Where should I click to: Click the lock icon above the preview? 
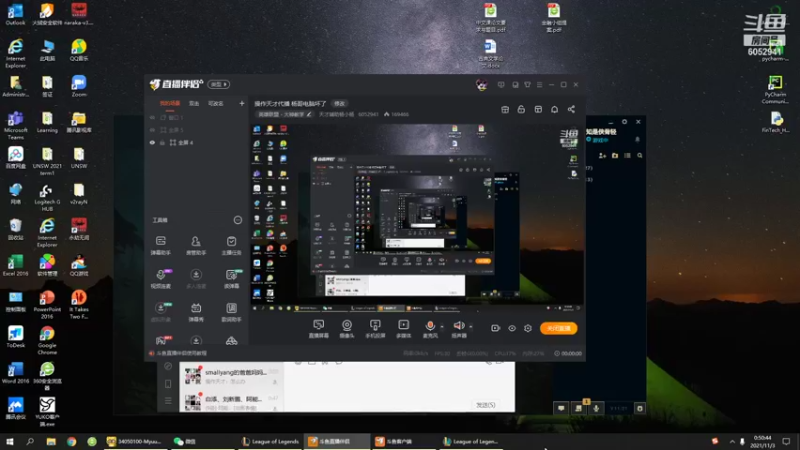point(521,109)
